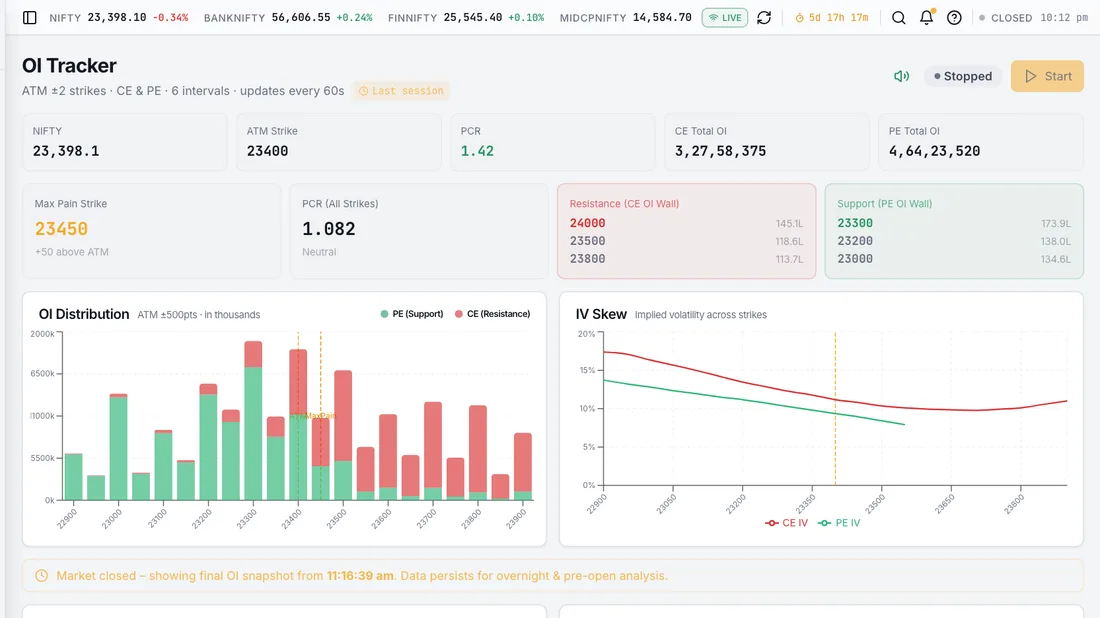Click the FINNIFTY ticker 25,545.40
1100x618 pixels.
click(466, 18)
